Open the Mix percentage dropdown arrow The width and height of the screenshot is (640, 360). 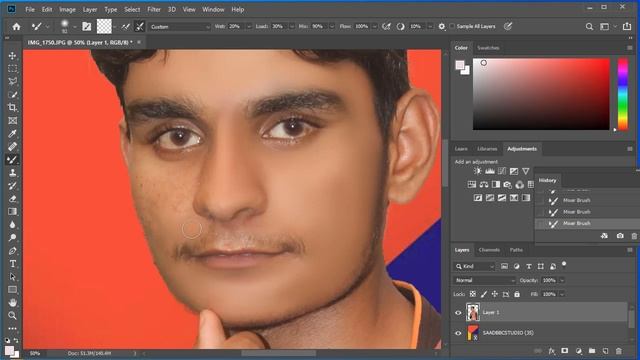coord(331,27)
